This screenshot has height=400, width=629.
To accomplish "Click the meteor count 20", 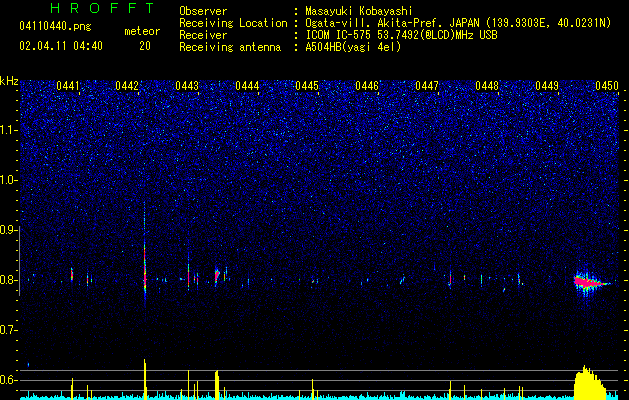I will 145,46.
